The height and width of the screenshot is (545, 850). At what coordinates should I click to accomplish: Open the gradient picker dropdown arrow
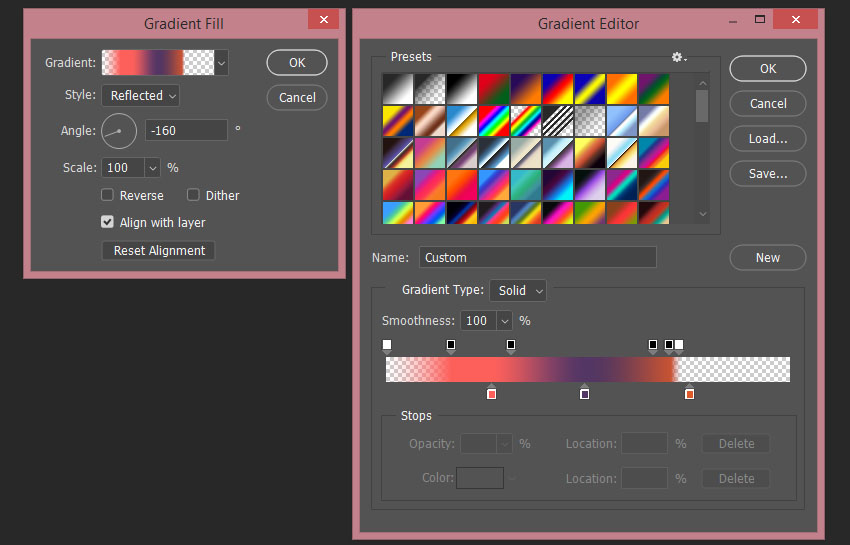222,63
